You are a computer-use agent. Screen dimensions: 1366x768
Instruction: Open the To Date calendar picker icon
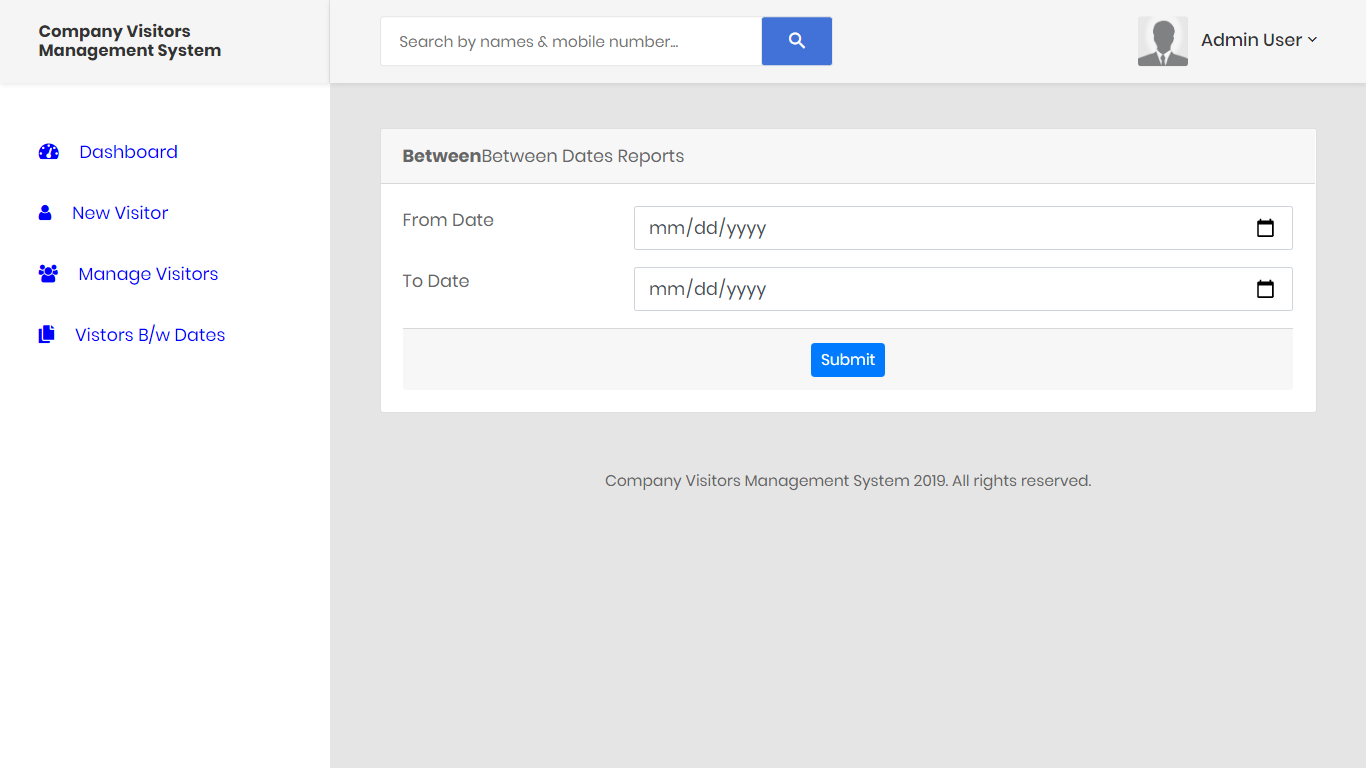[x=1265, y=289]
